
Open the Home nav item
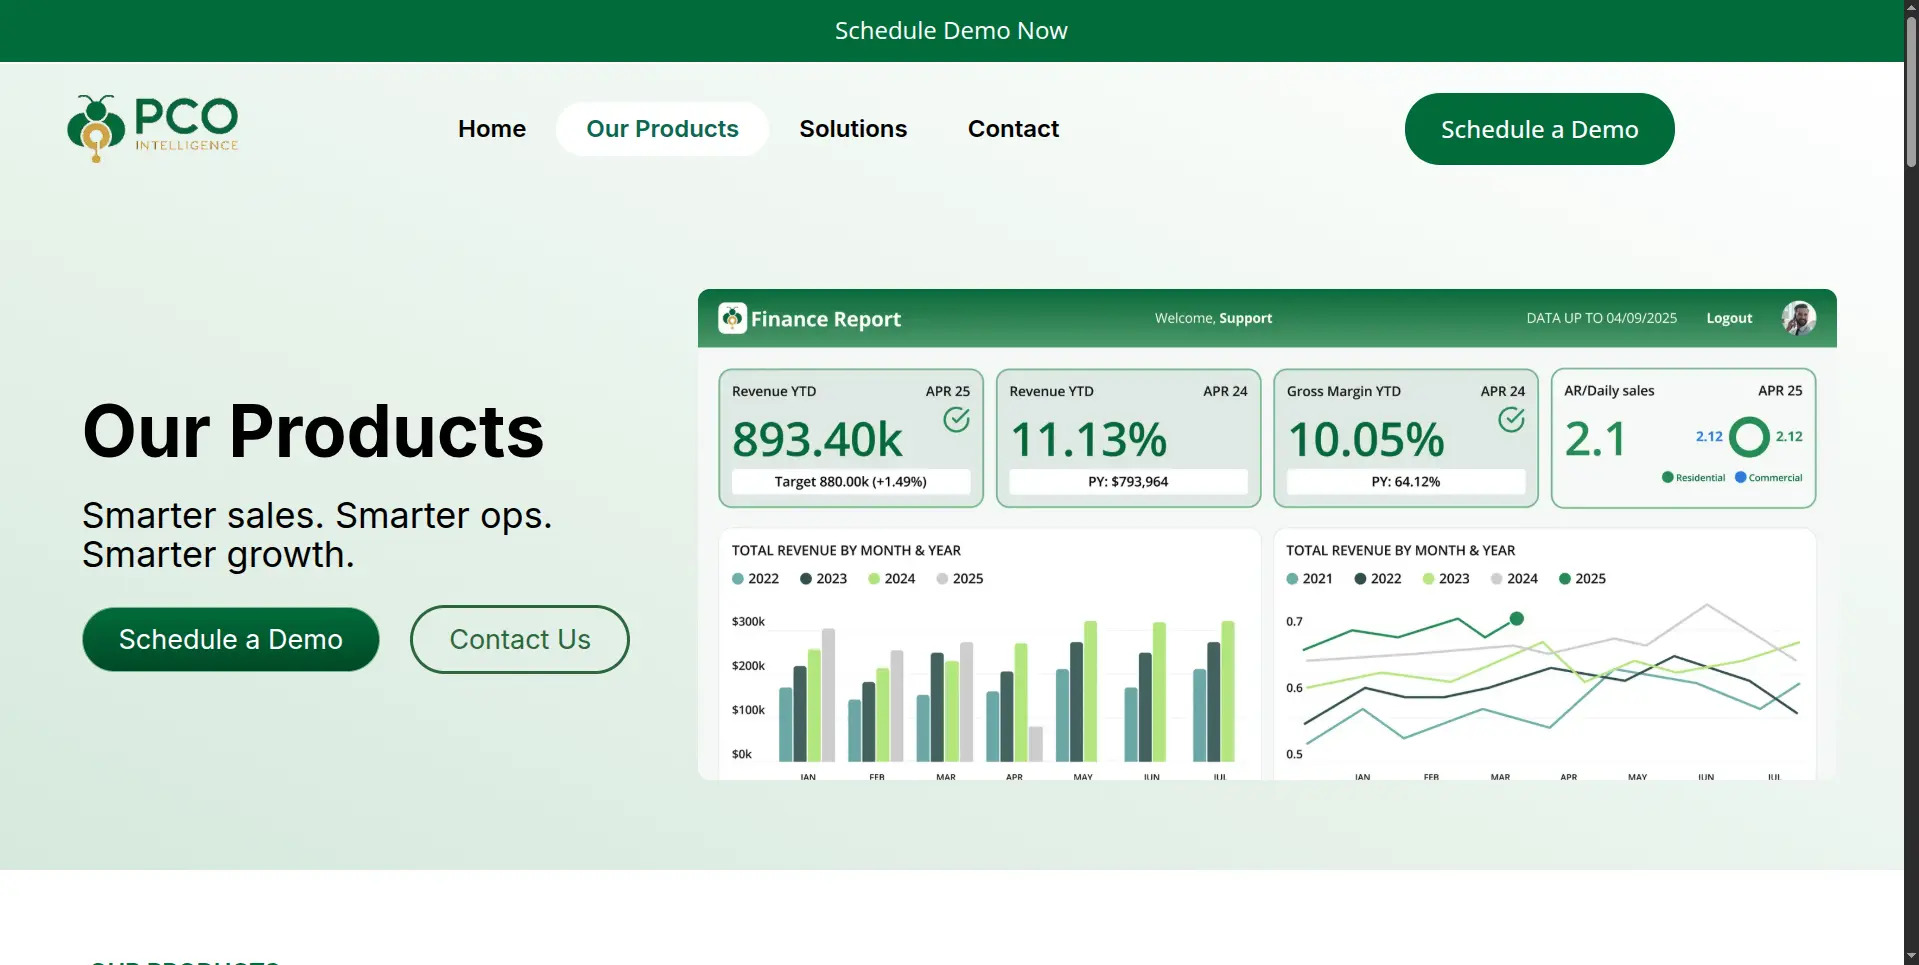click(x=492, y=129)
